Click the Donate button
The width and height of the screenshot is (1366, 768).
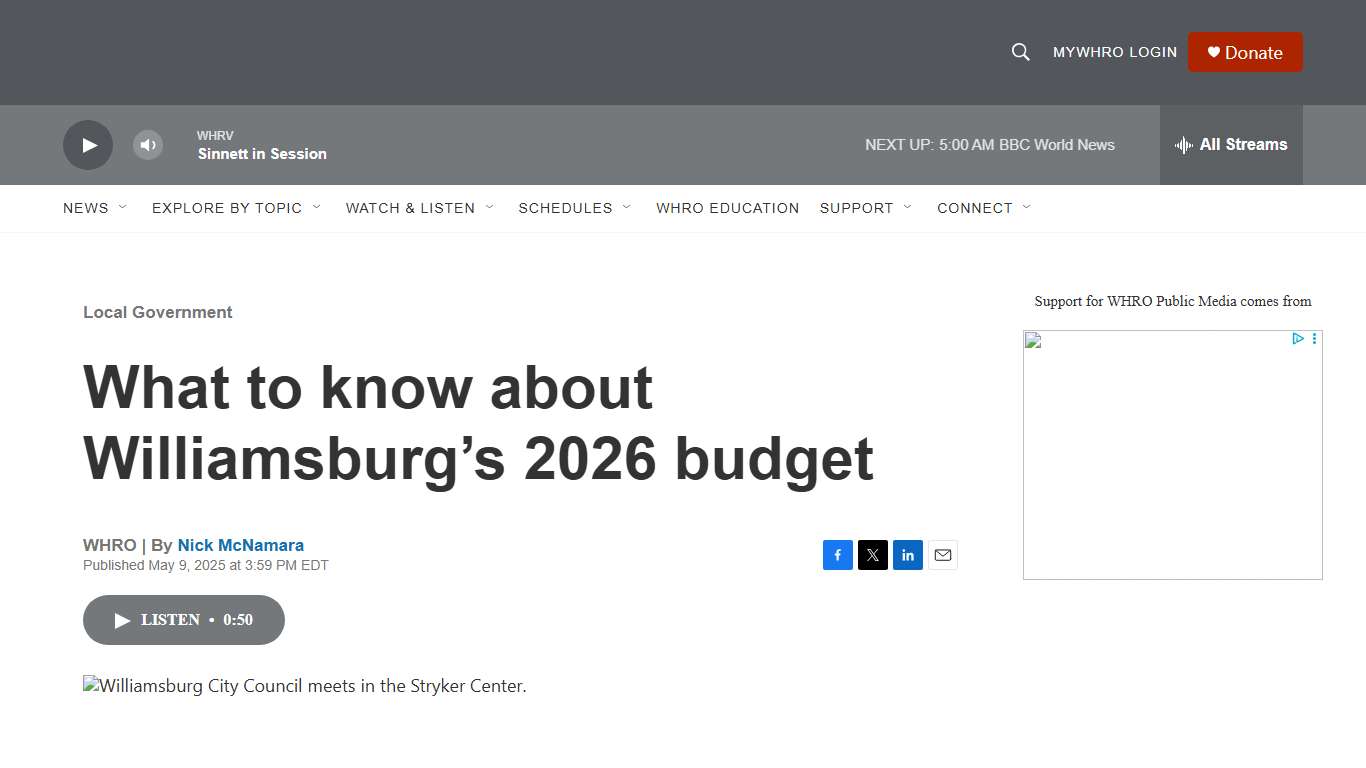pyautogui.click(x=1245, y=52)
